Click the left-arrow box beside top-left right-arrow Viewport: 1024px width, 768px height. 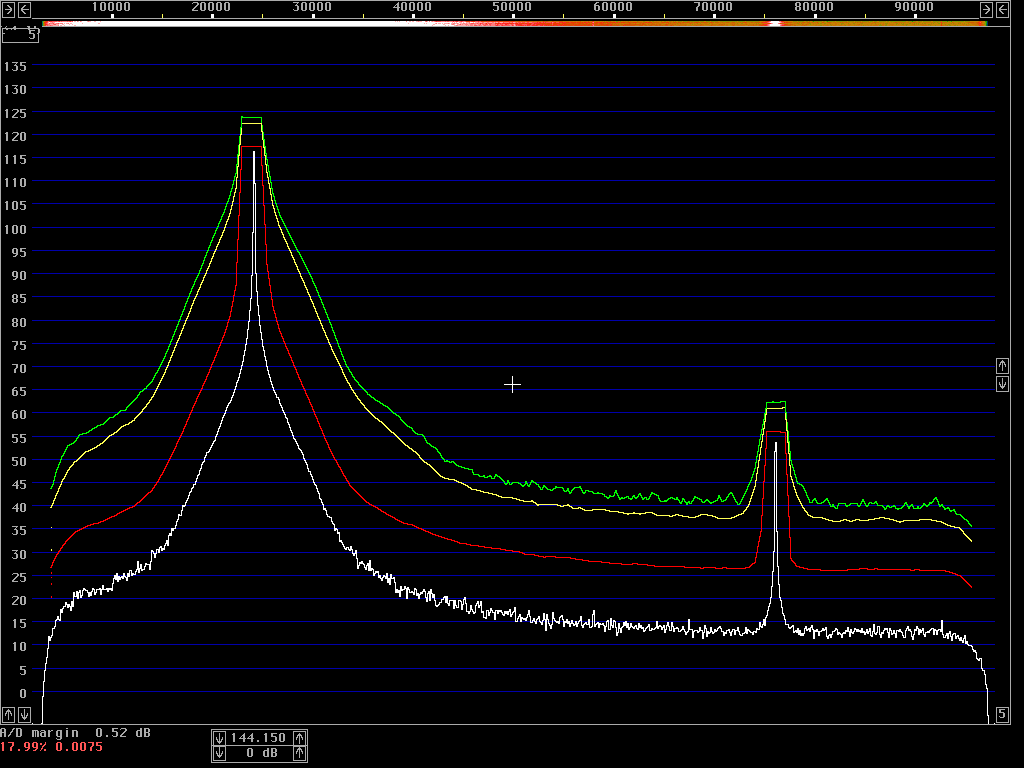point(24,9)
